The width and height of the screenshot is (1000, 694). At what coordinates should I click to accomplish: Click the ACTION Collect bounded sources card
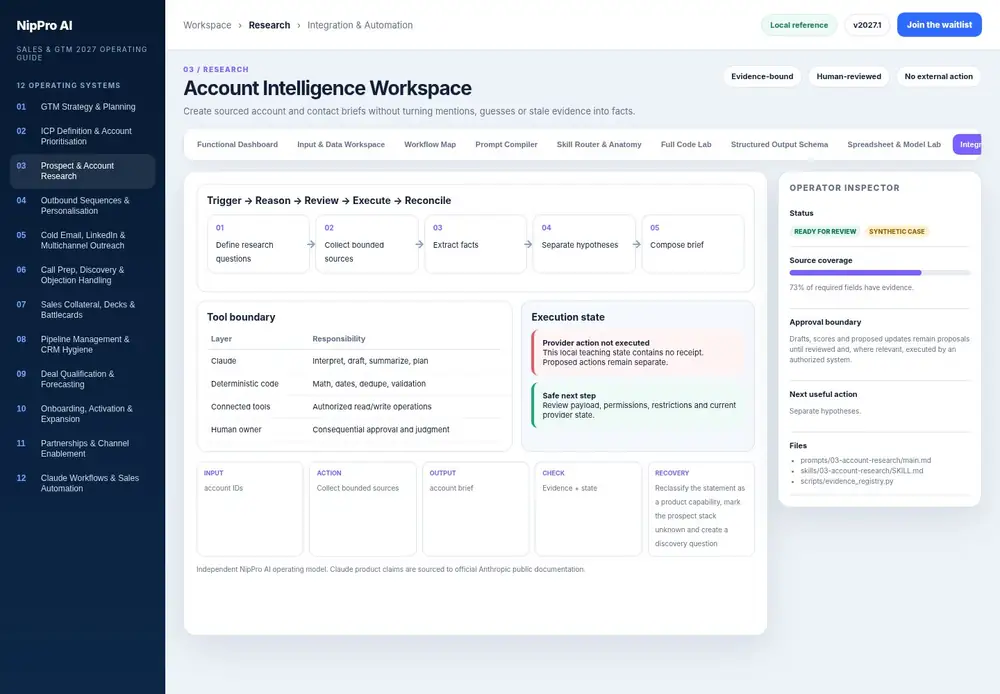coord(363,509)
